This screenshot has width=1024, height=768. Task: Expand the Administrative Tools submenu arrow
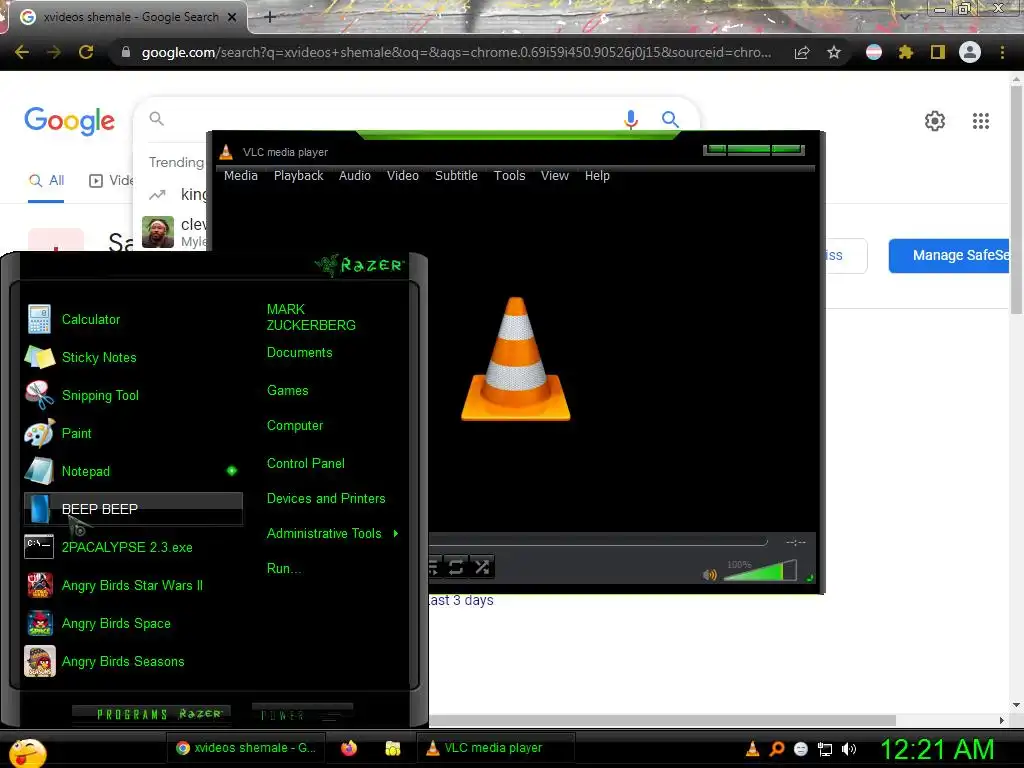[396, 534]
